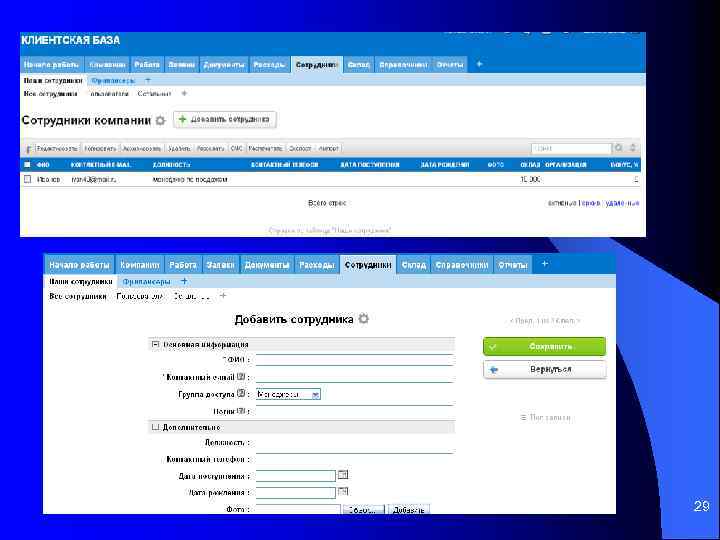720x540 pixels.
Task: Click search magnifier icon in employee list toolbar
Action: [x=619, y=148]
